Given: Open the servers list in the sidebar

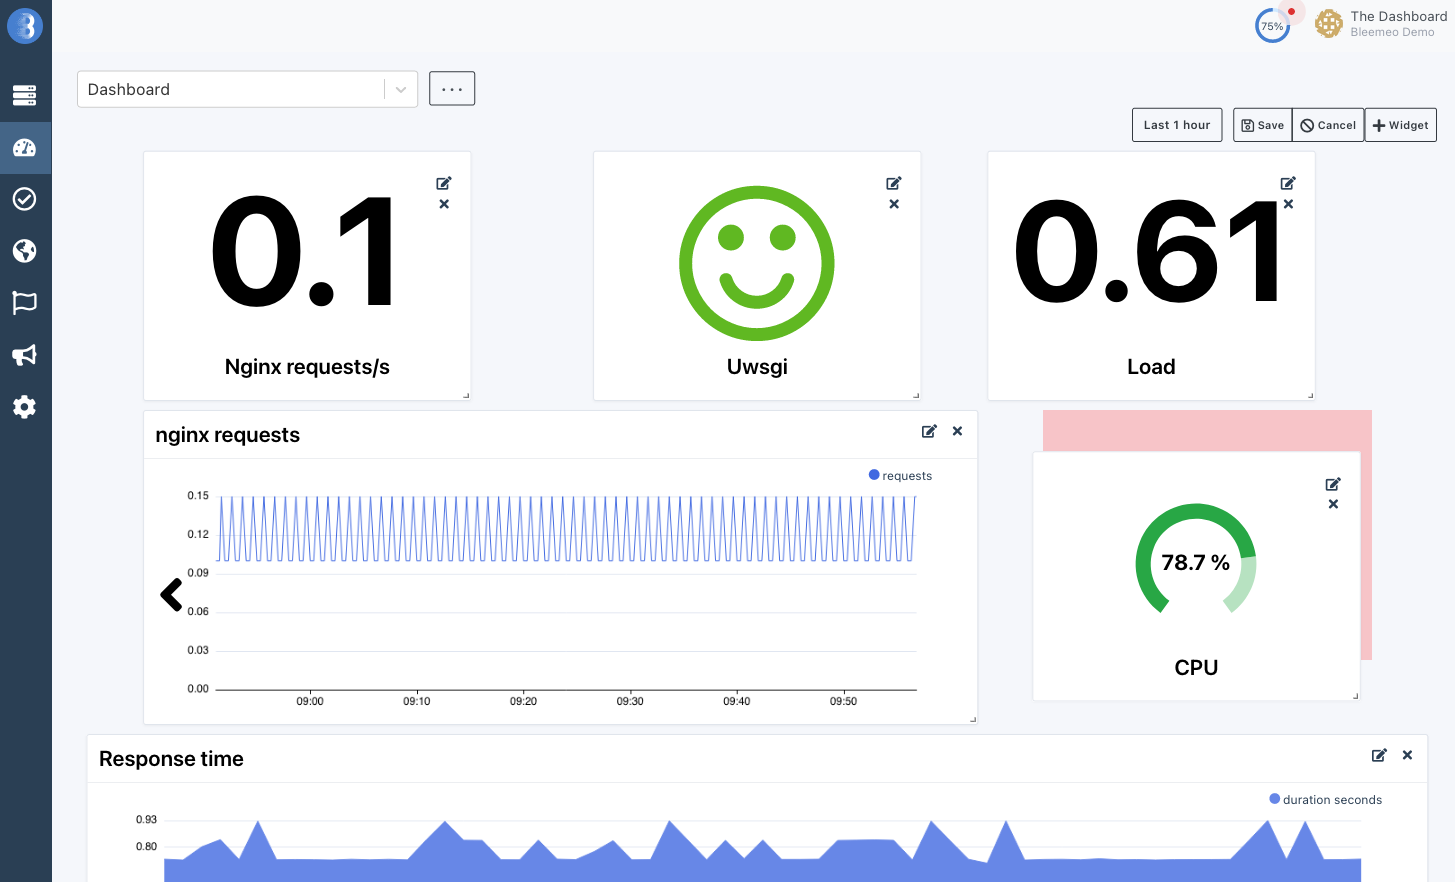Looking at the screenshot, I should point(25,95).
